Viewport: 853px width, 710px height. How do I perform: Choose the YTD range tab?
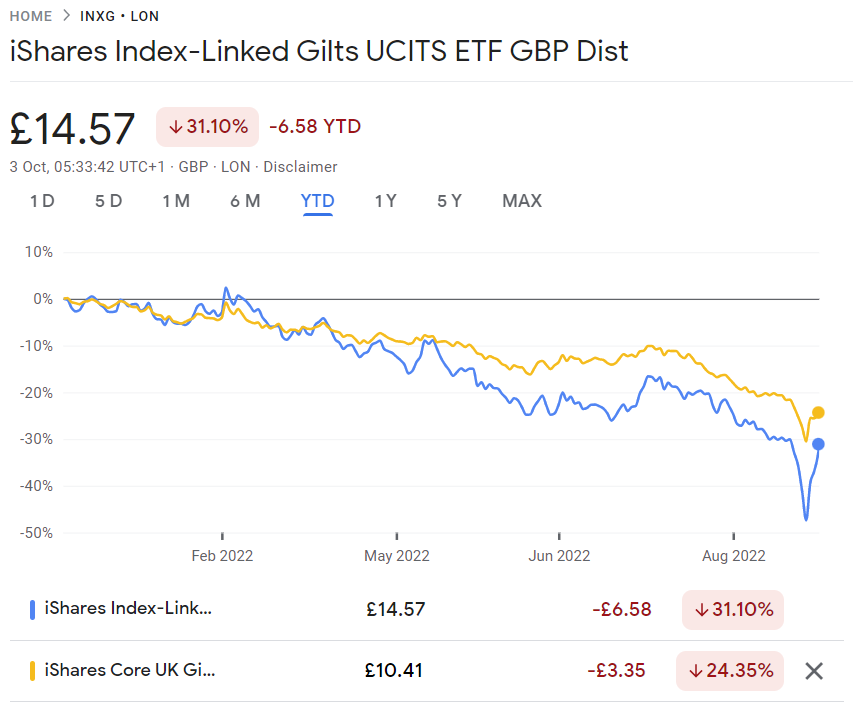click(x=318, y=201)
